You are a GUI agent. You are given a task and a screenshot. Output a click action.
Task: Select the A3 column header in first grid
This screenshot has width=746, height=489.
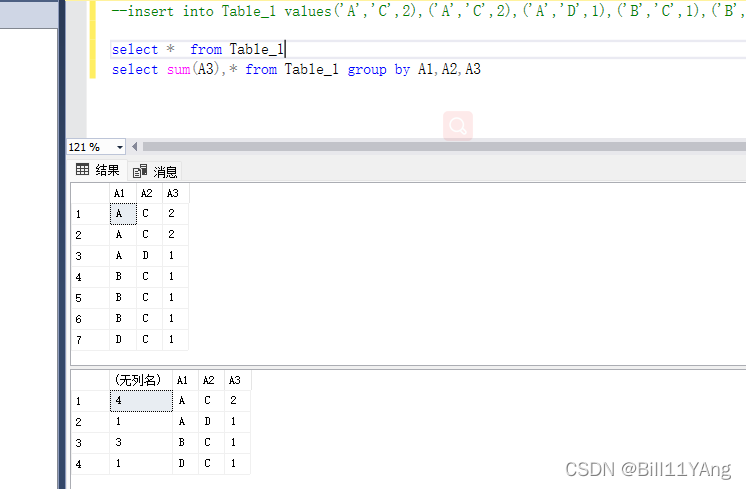point(176,193)
